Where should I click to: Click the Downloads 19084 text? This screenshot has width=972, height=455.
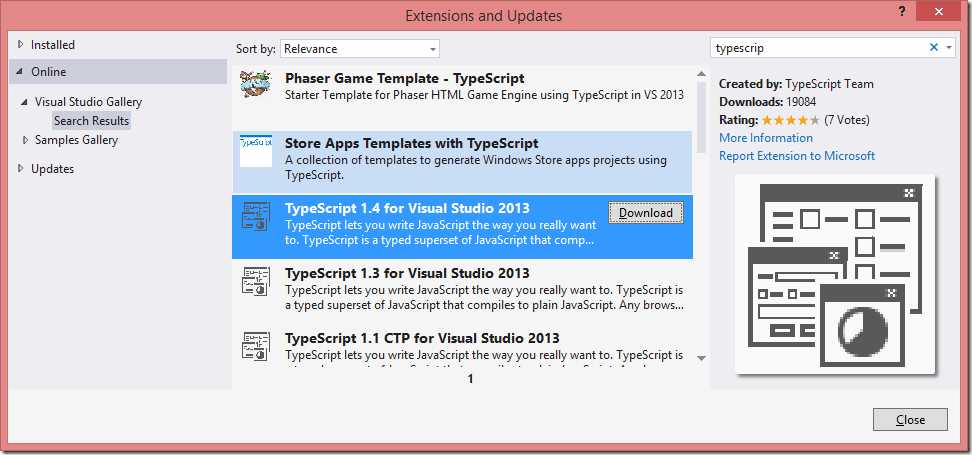(767, 102)
